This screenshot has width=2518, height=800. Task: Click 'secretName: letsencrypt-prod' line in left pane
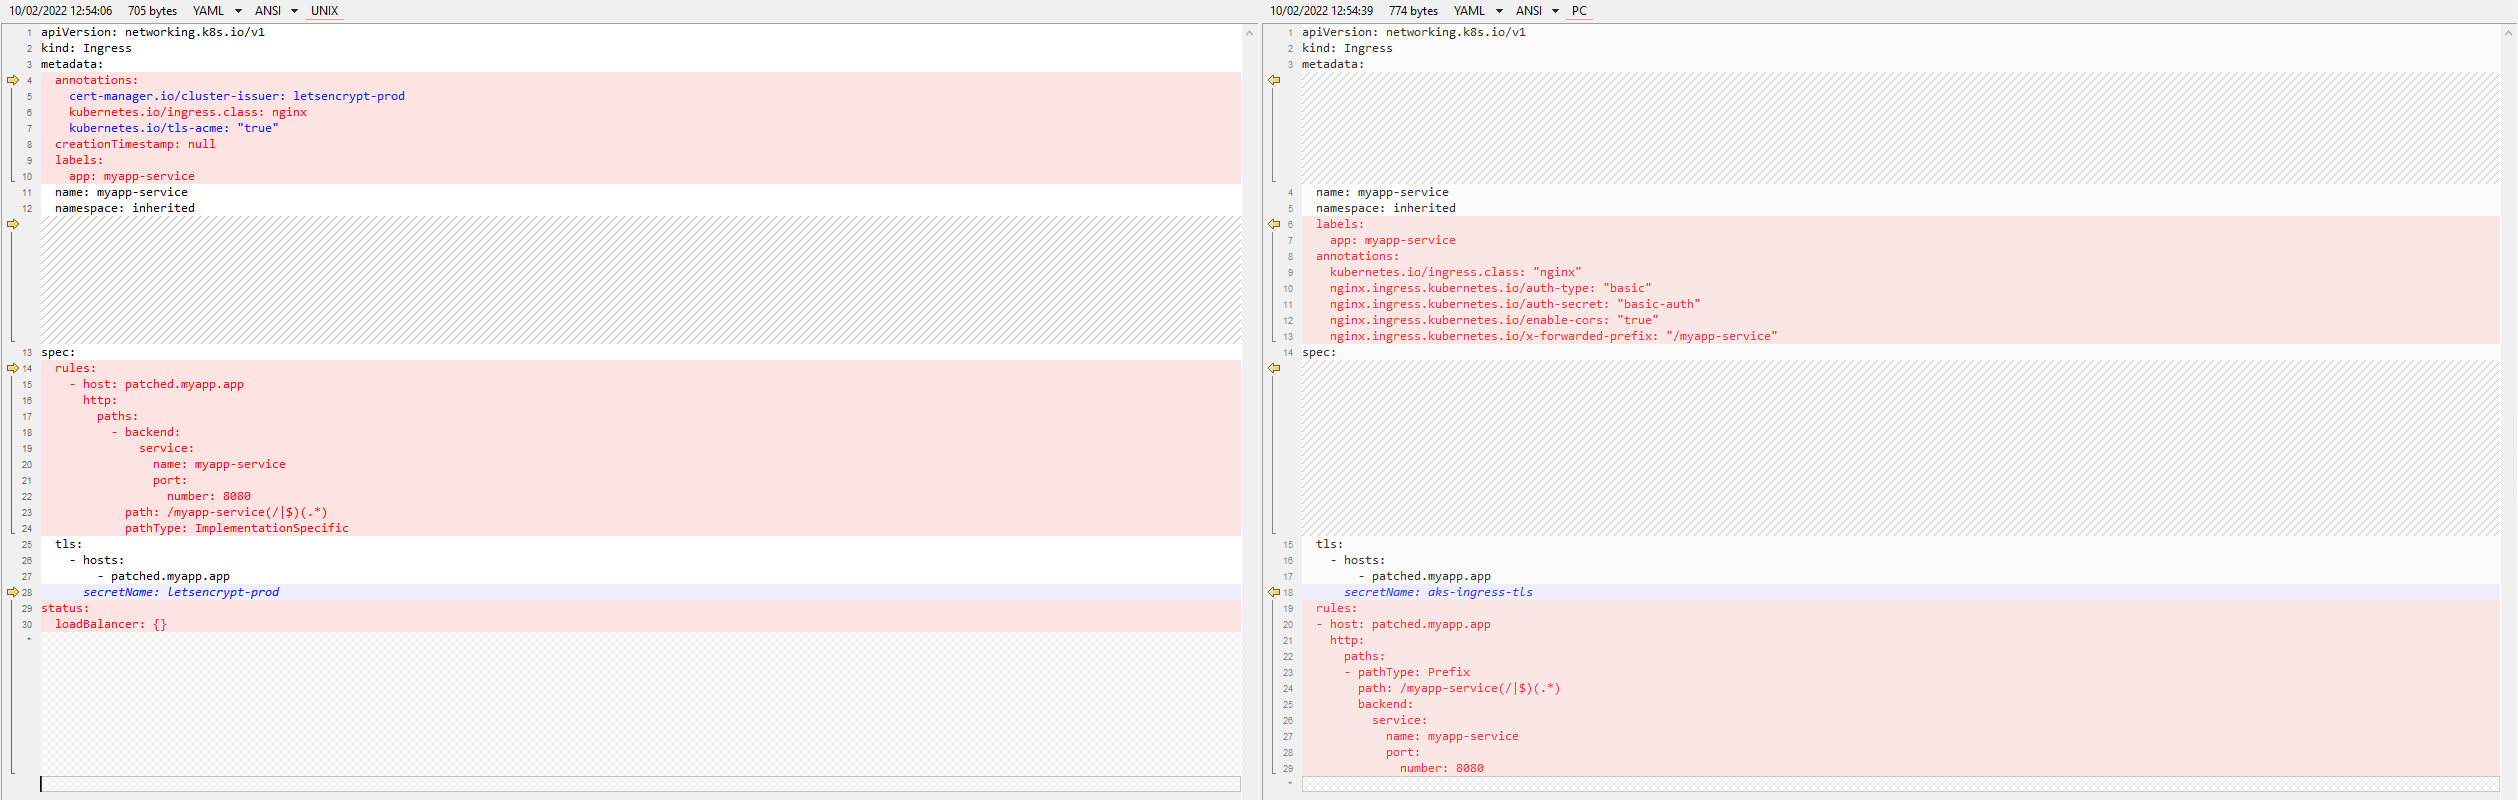(x=181, y=592)
